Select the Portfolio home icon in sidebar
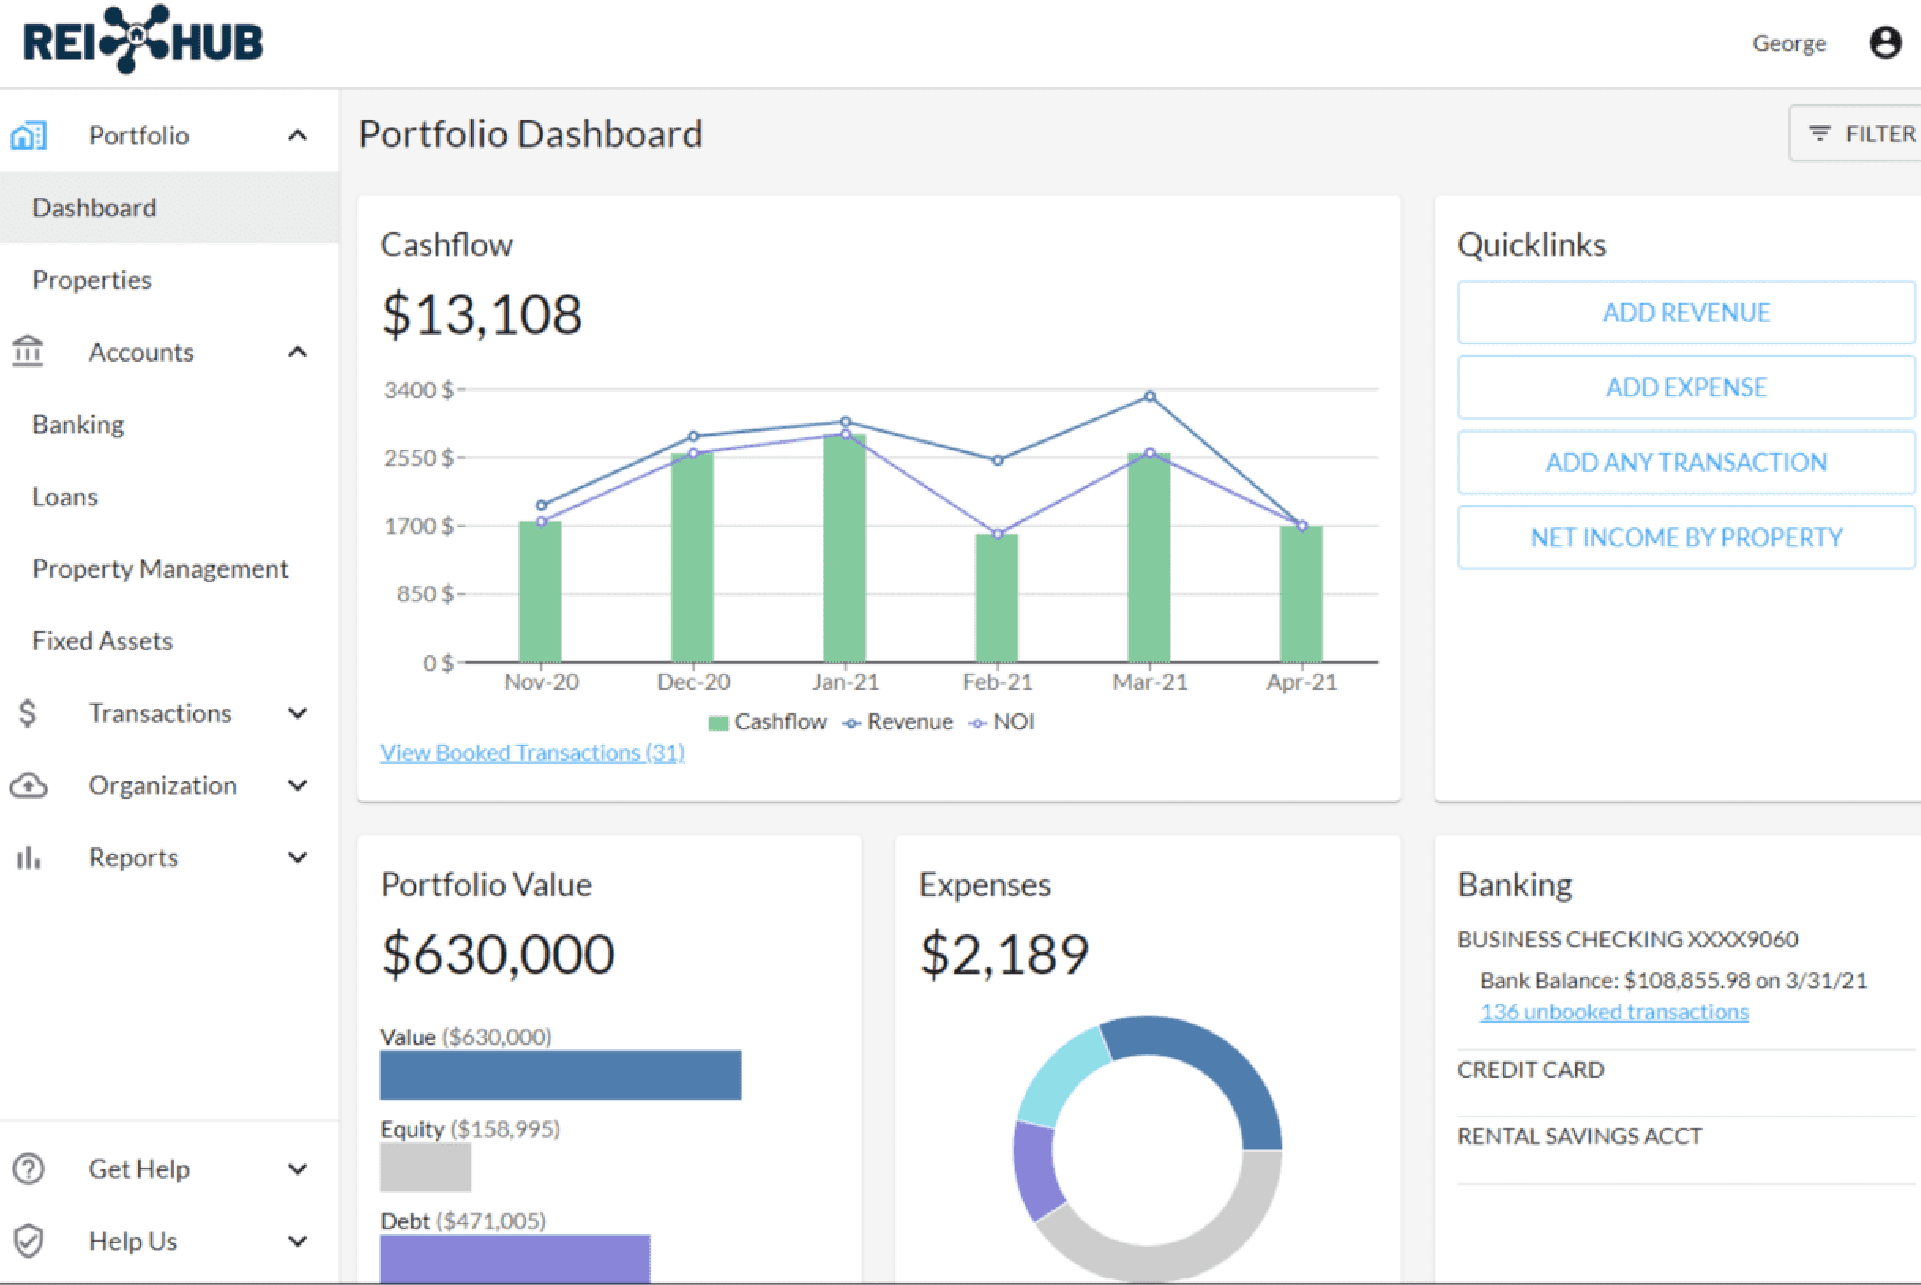The image size is (1921, 1285). coord(28,134)
